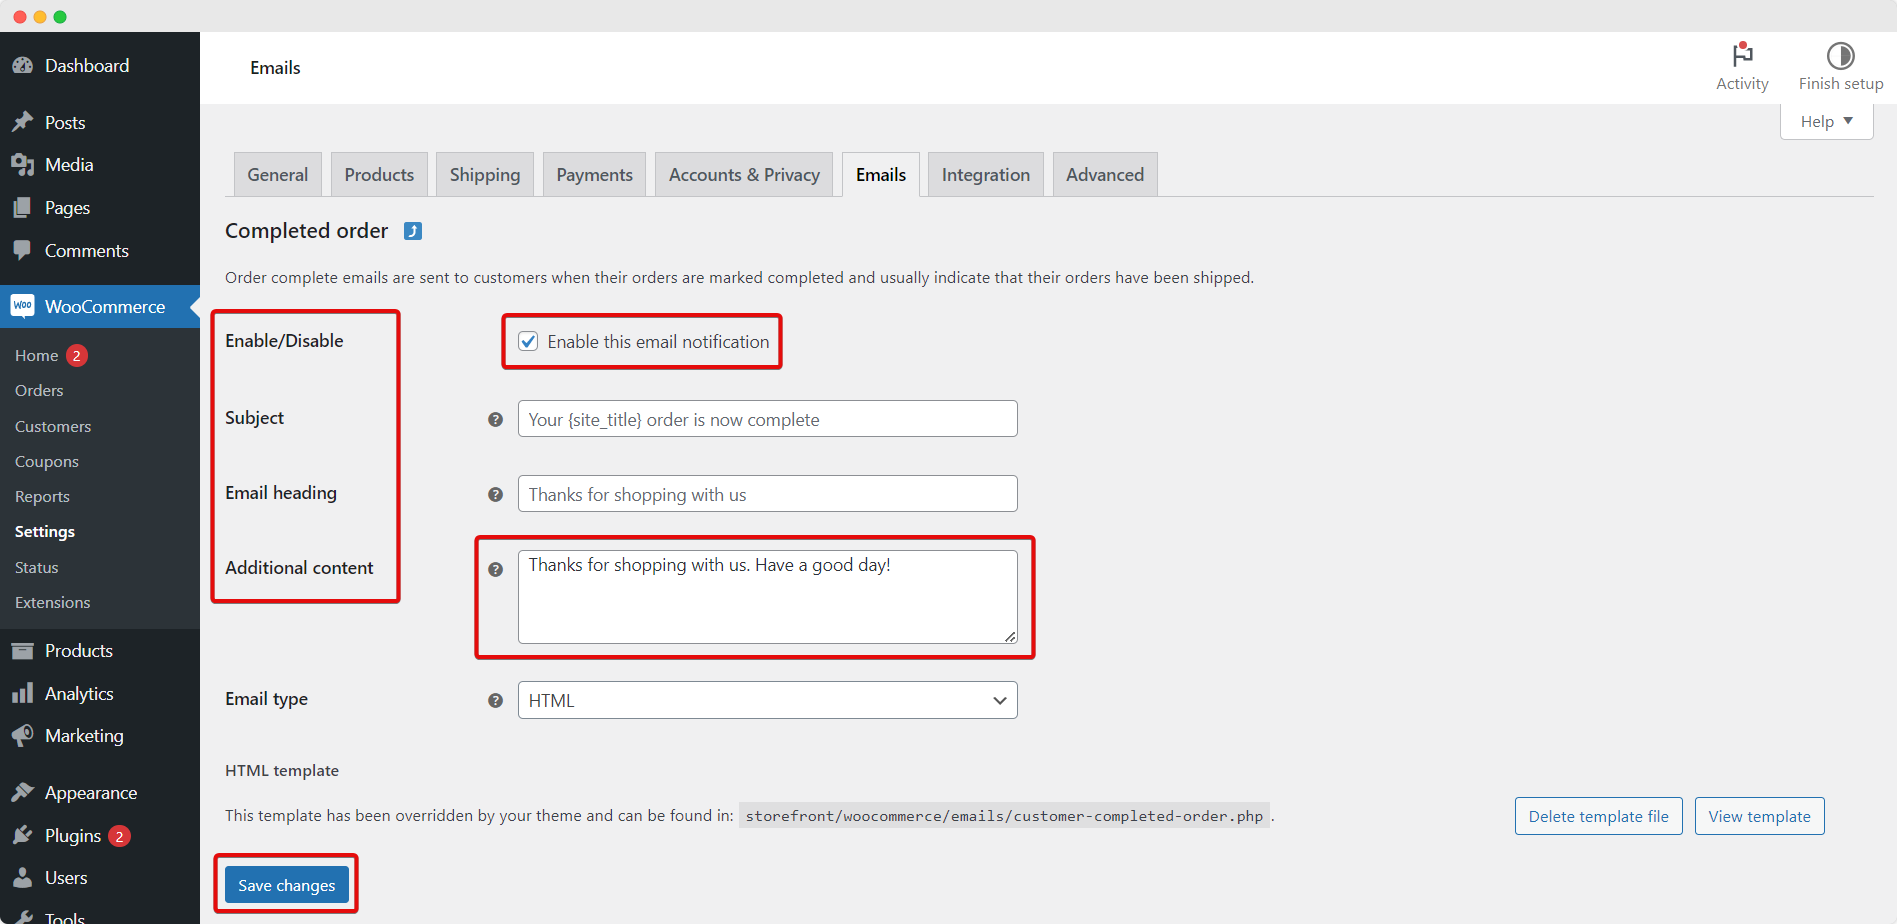Click the Completed order heading
Image resolution: width=1897 pixels, height=924 pixels.
click(306, 231)
